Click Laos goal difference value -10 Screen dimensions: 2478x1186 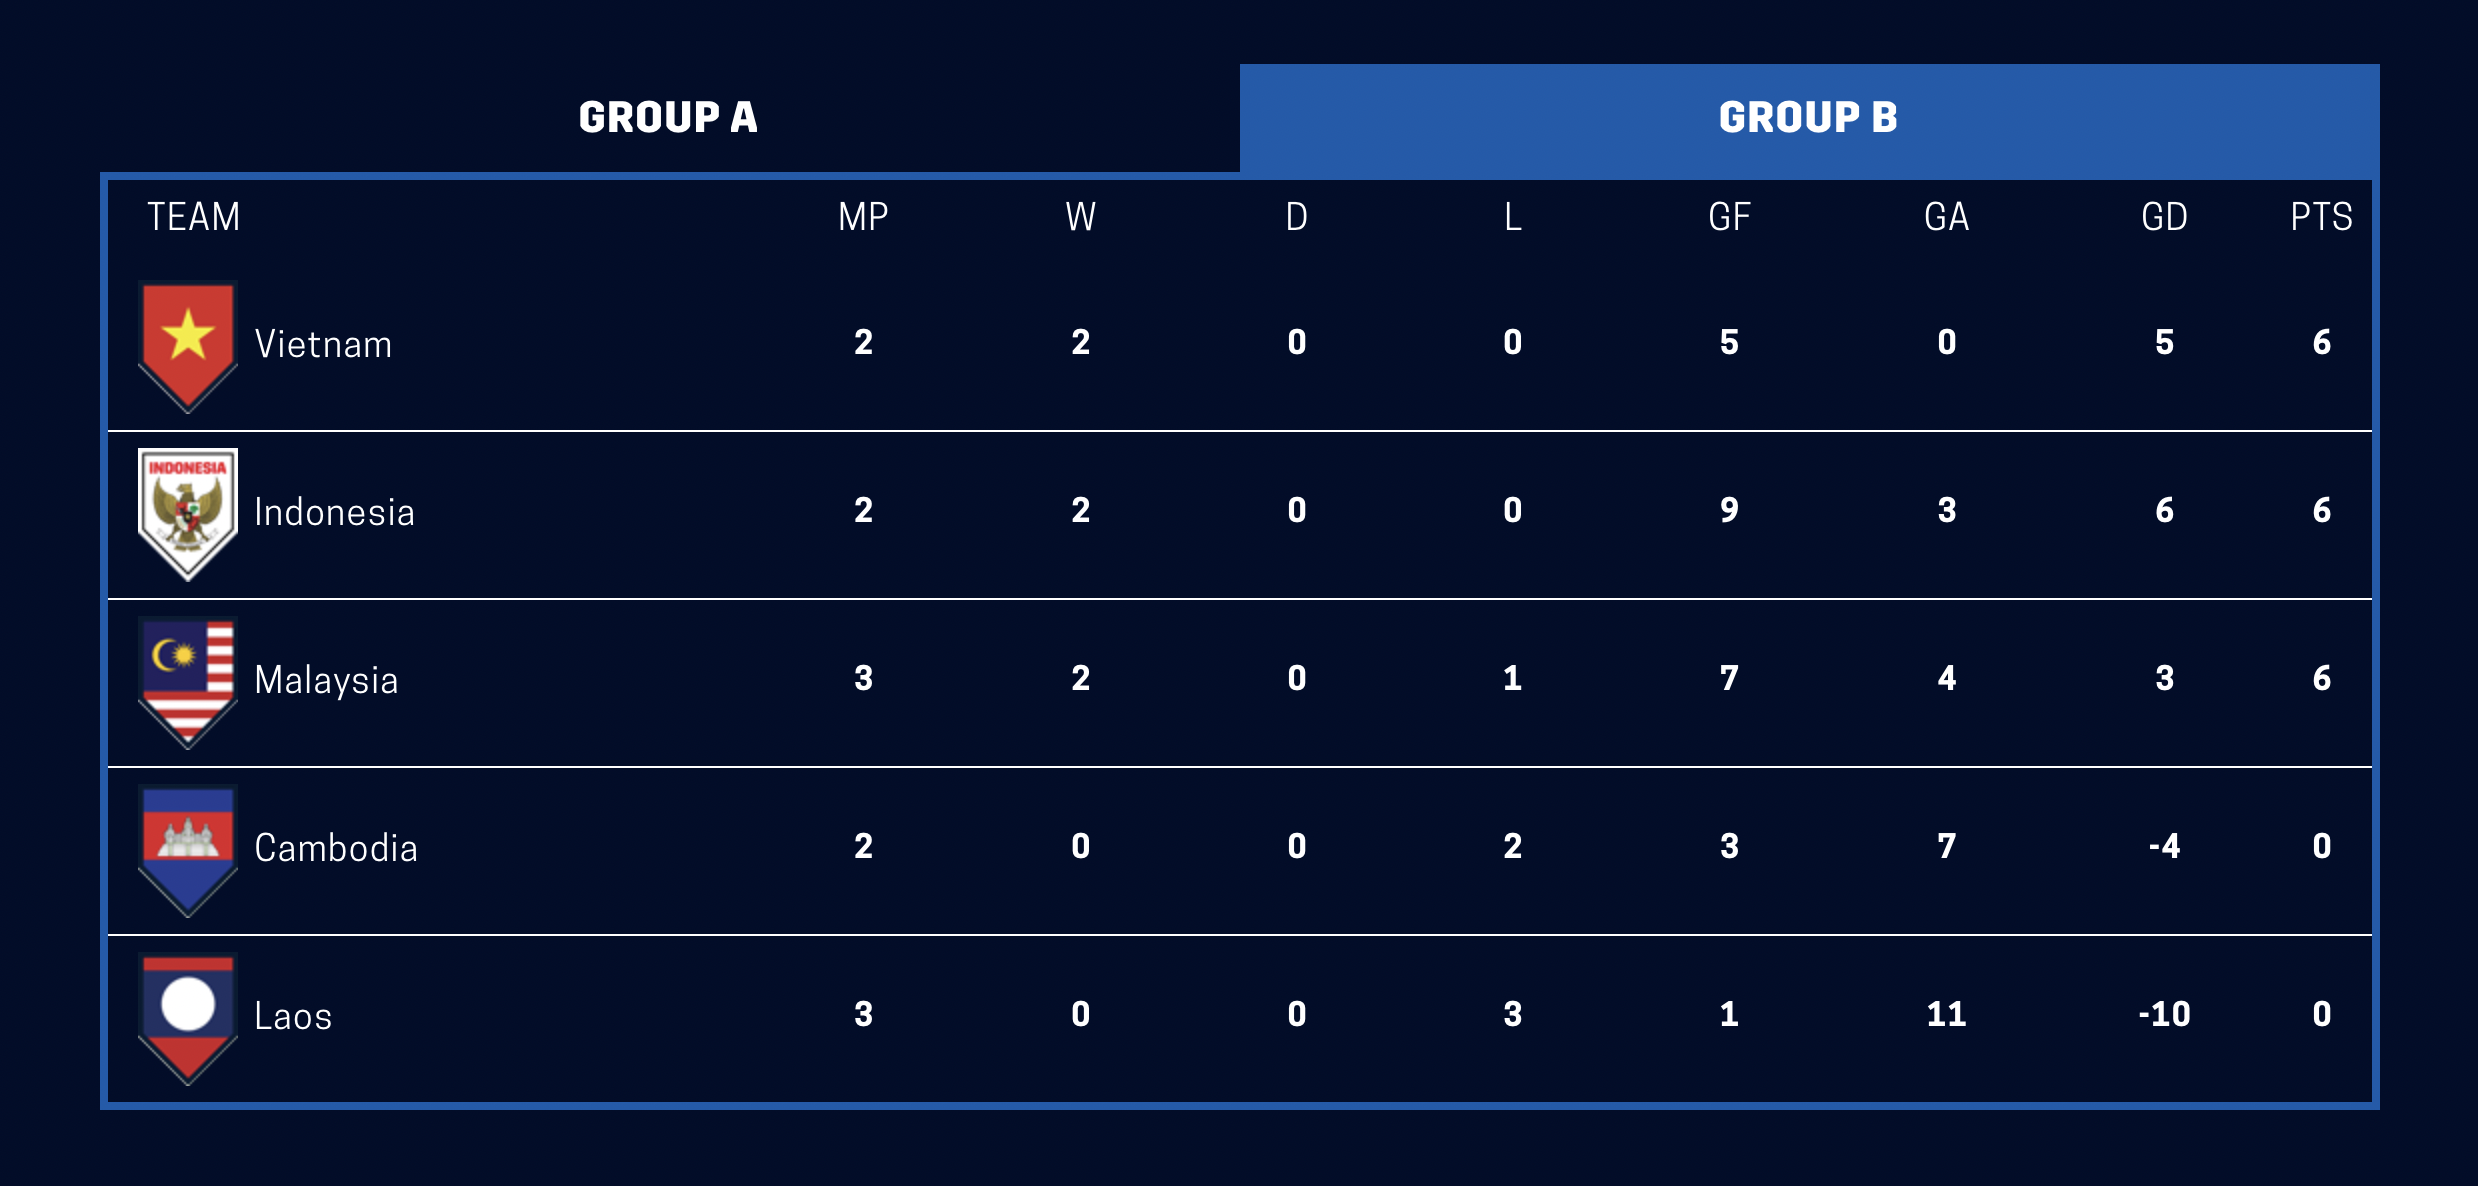(2164, 1014)
